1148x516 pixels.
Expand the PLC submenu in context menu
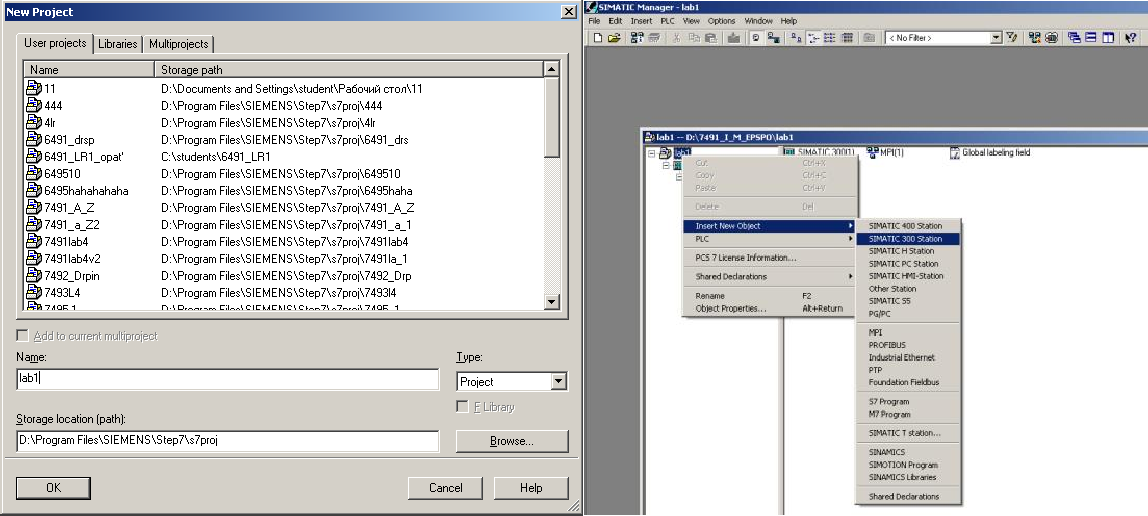(x=769, y=239)
